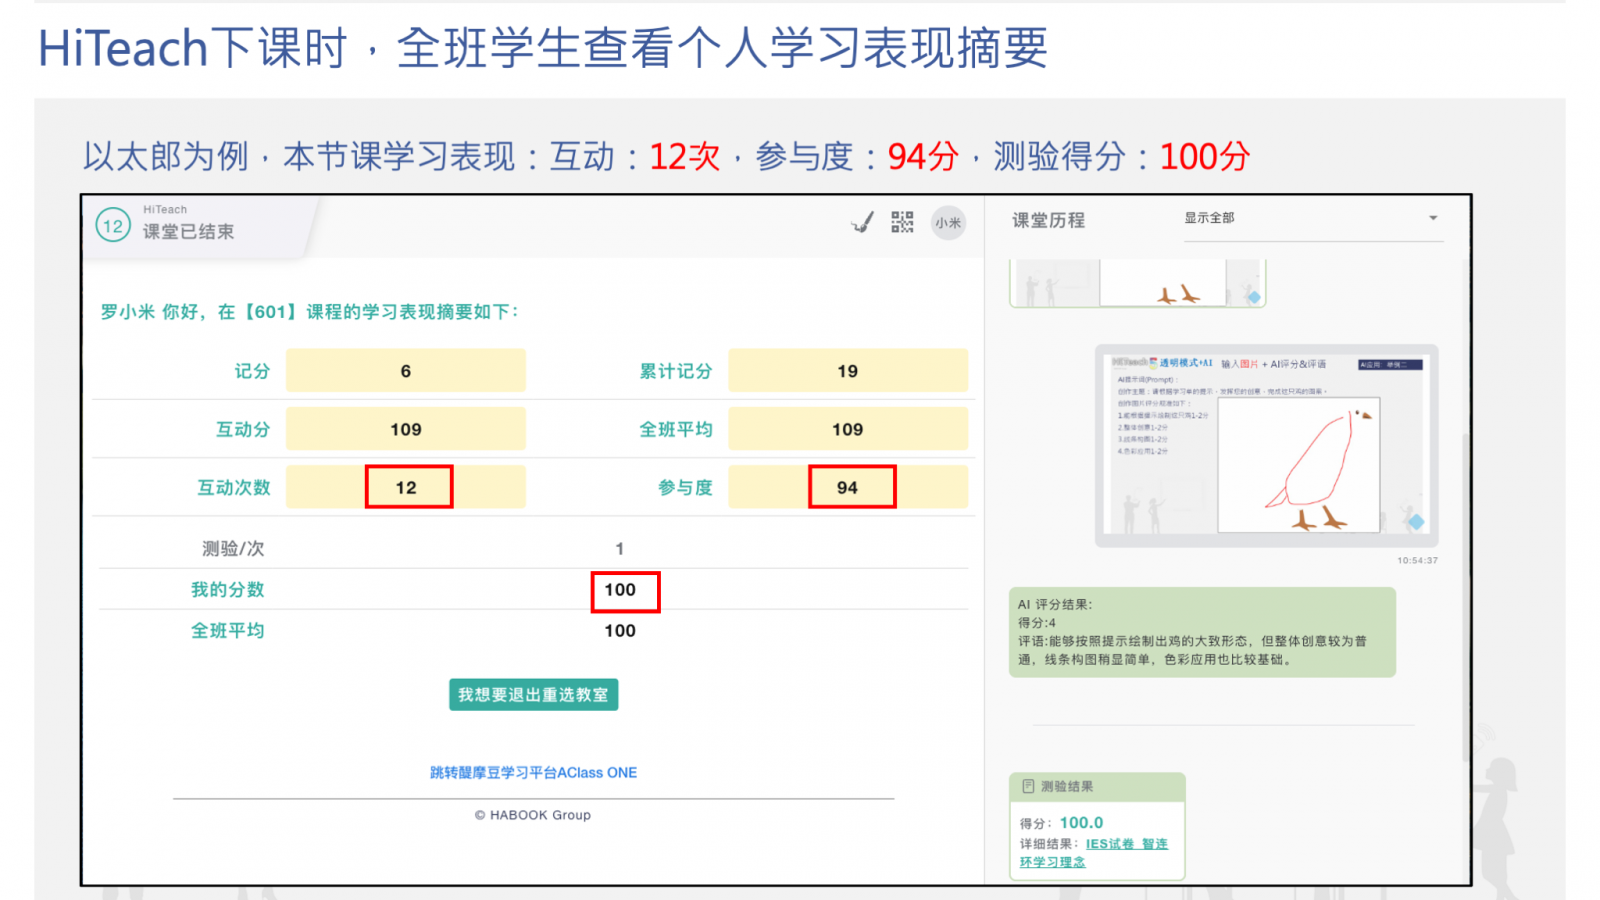Open the bird feet drawing thumbnail in 课堂历程
The image size is (1600, 900).
pos(1165,283)
